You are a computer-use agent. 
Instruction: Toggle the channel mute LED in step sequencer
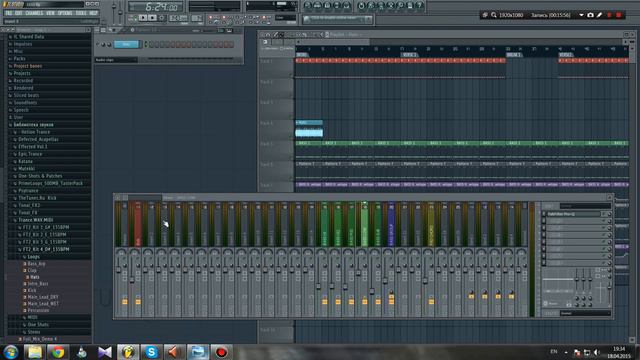[x=98, y=44]
